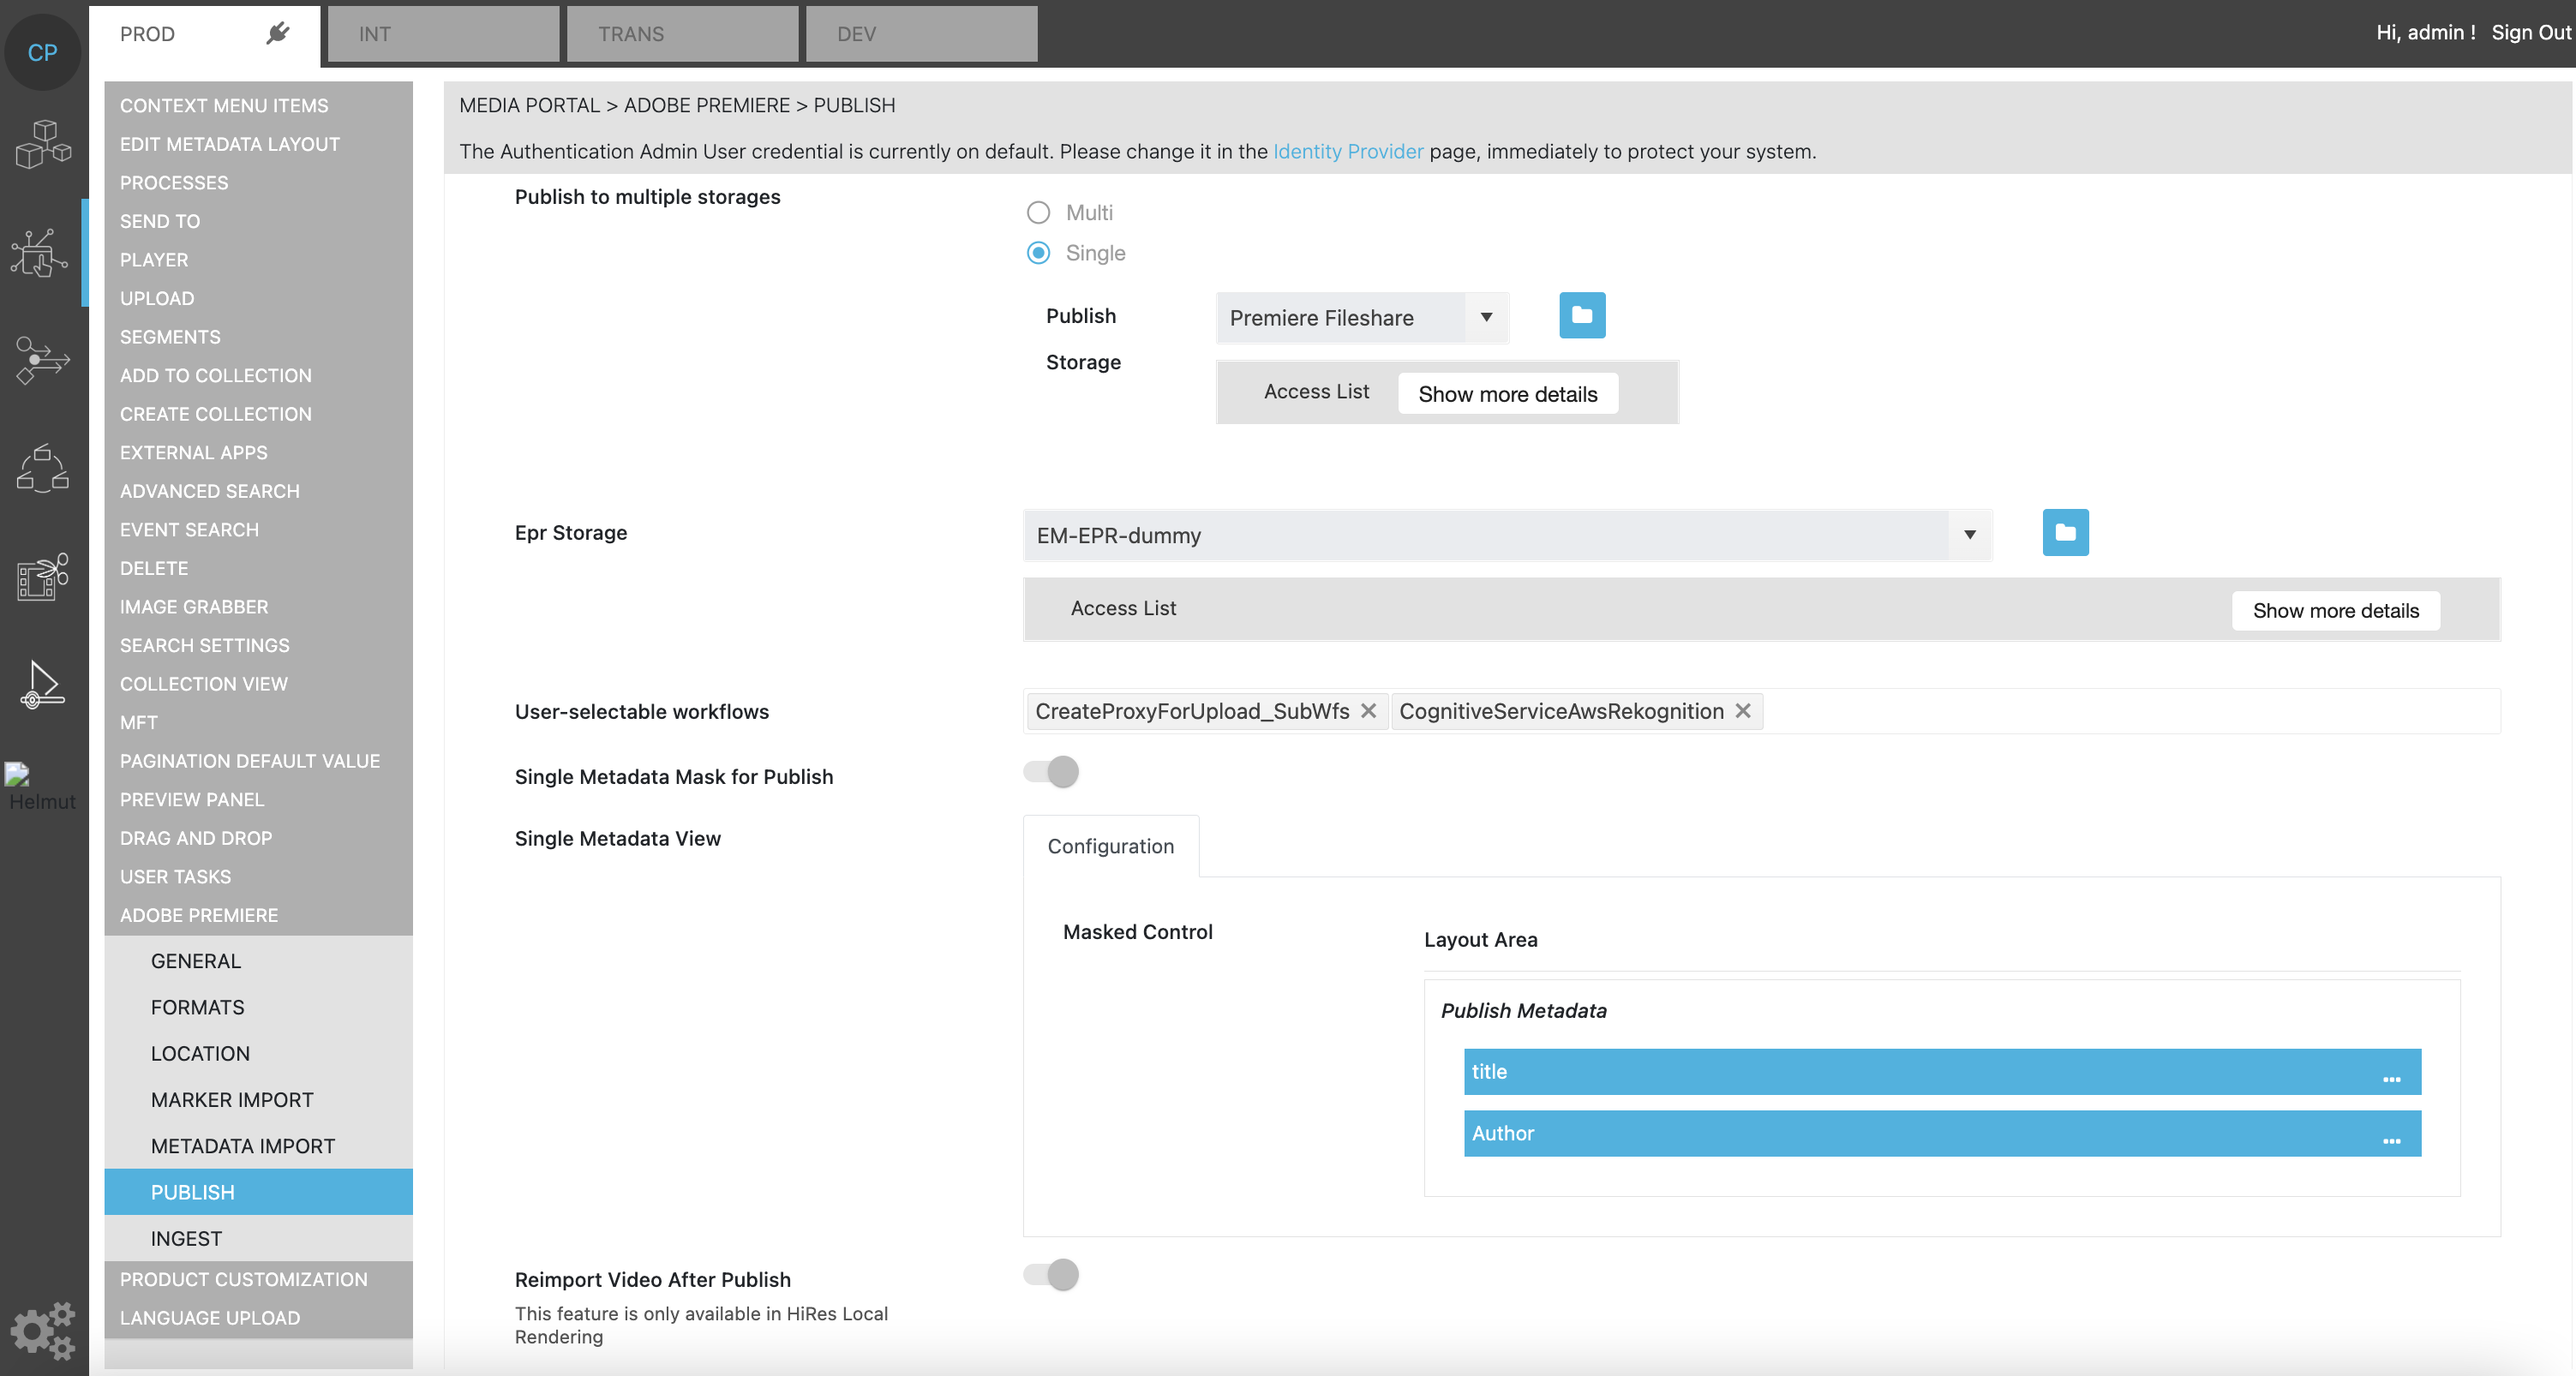Expand Premiere Fileshare storage dropdown
The image size is (2576, 1376).
[1486, 318]
